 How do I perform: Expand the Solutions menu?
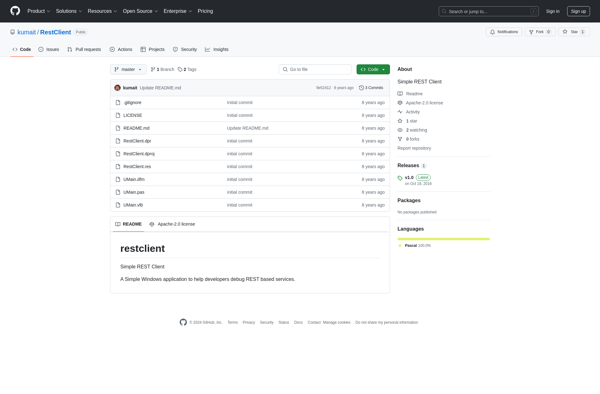(69, 11)
